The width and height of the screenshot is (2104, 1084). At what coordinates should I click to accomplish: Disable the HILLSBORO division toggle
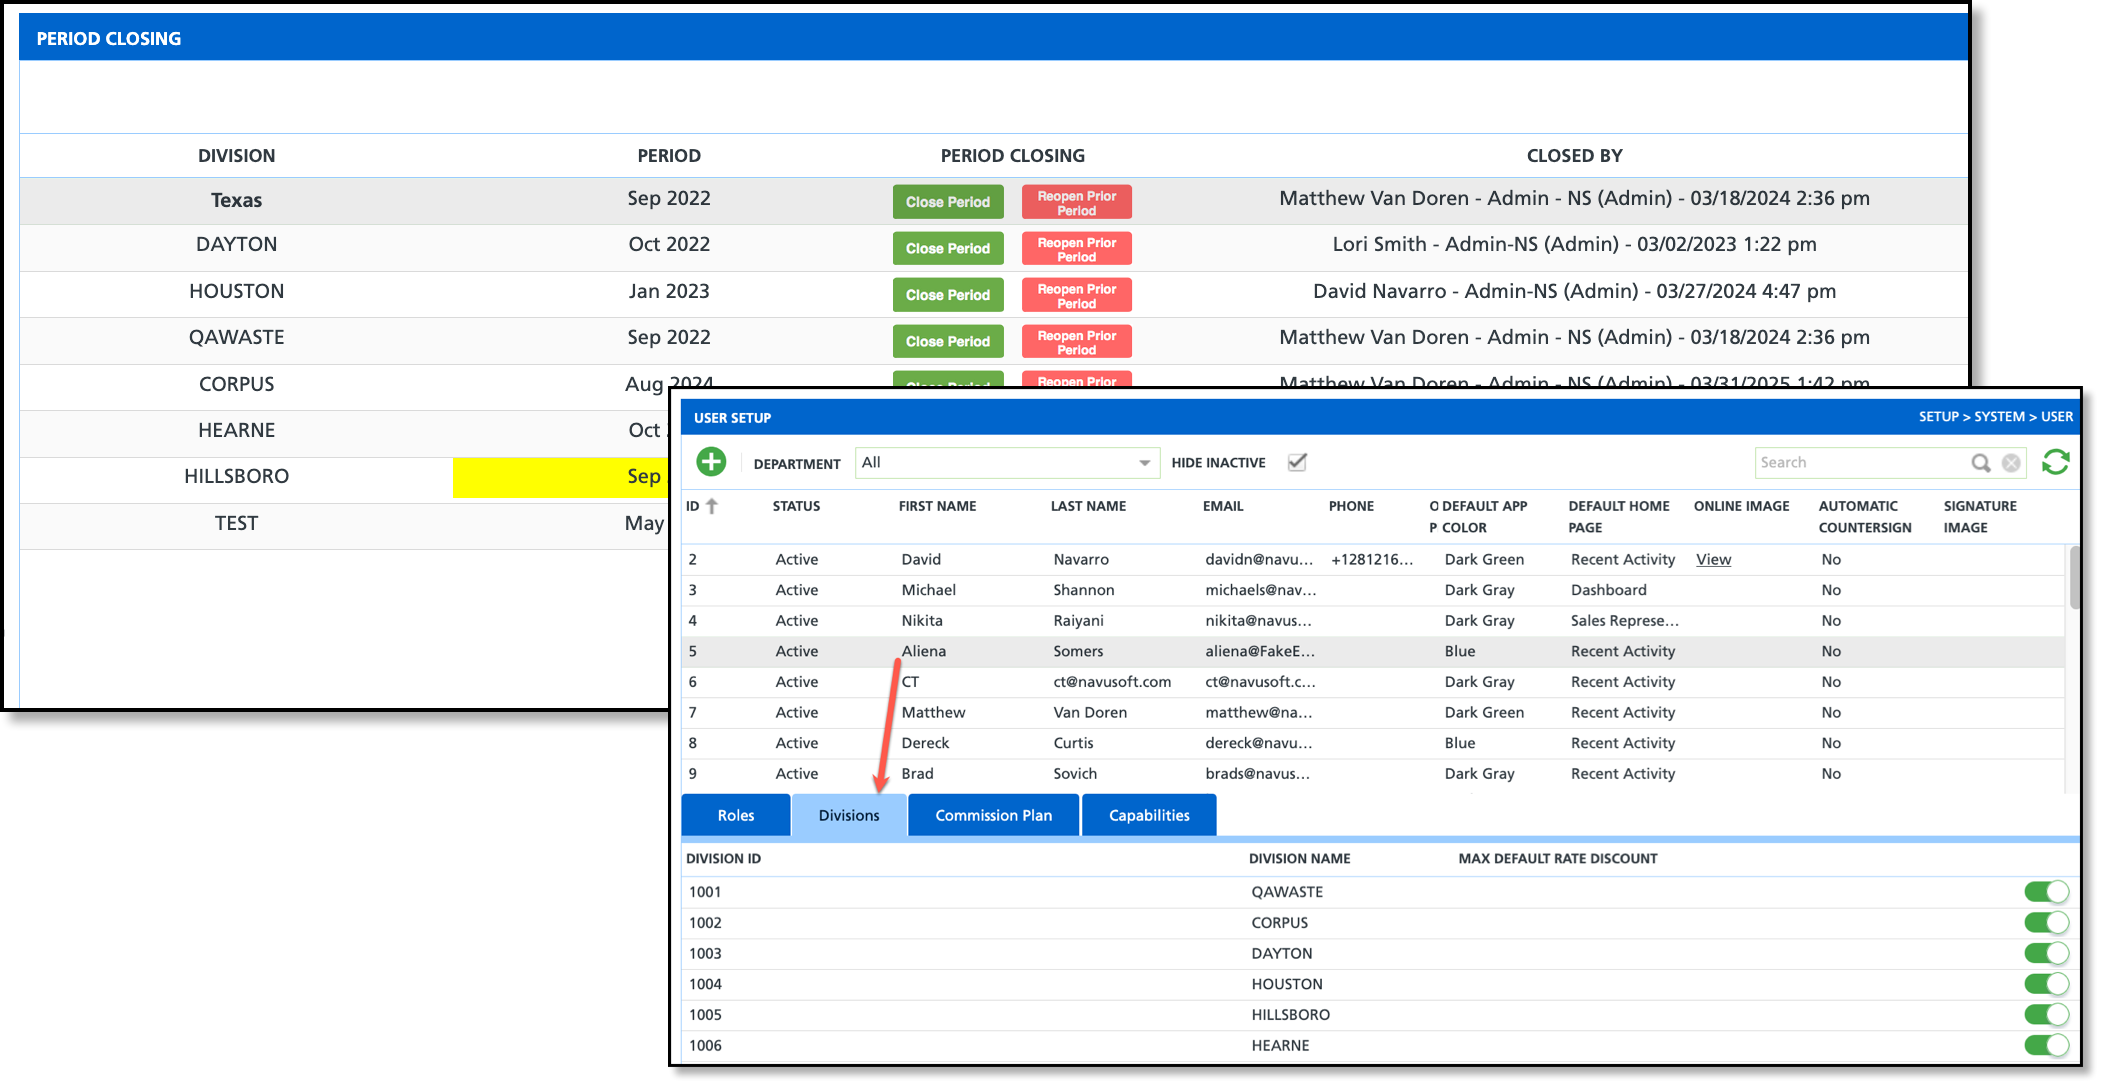click(x=2045, y=1015)
